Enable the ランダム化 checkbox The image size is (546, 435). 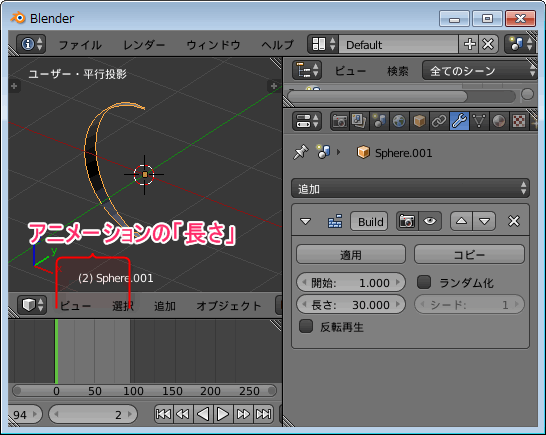(x=424, y=282)
